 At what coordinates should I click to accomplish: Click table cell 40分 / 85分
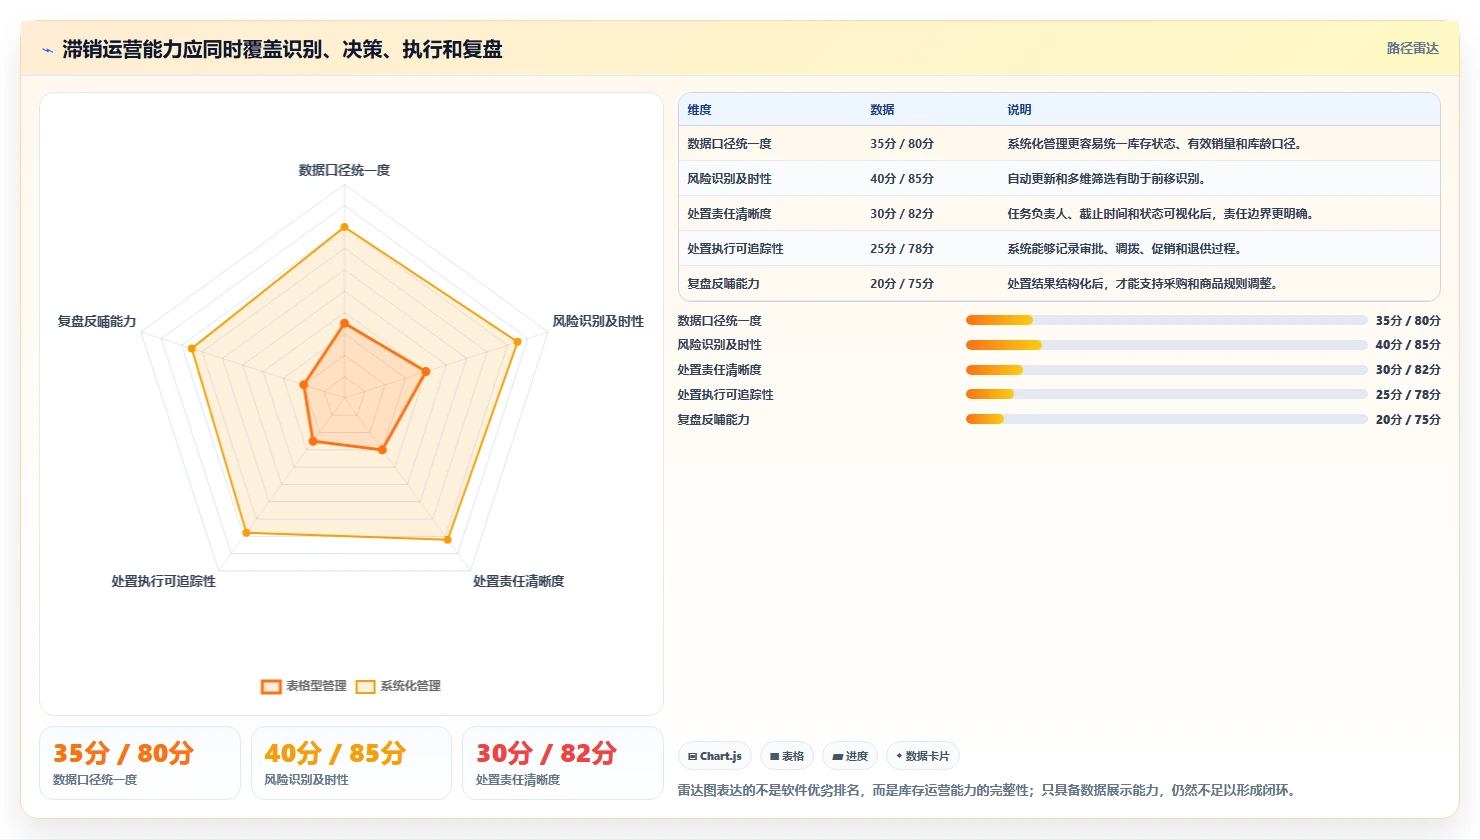902,179
